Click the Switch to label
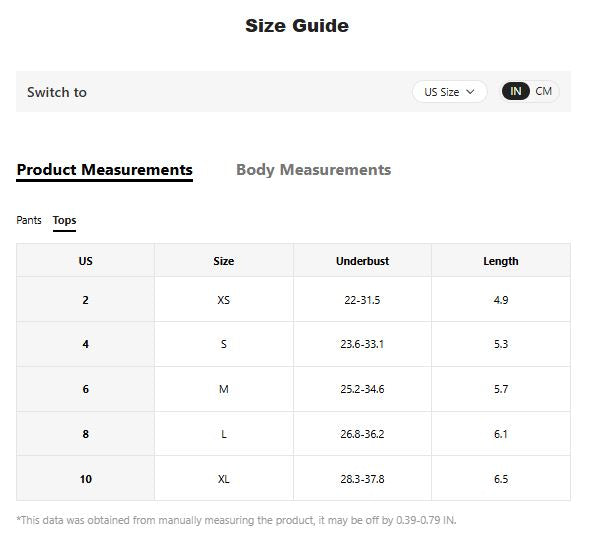 (x=57, y=92)
